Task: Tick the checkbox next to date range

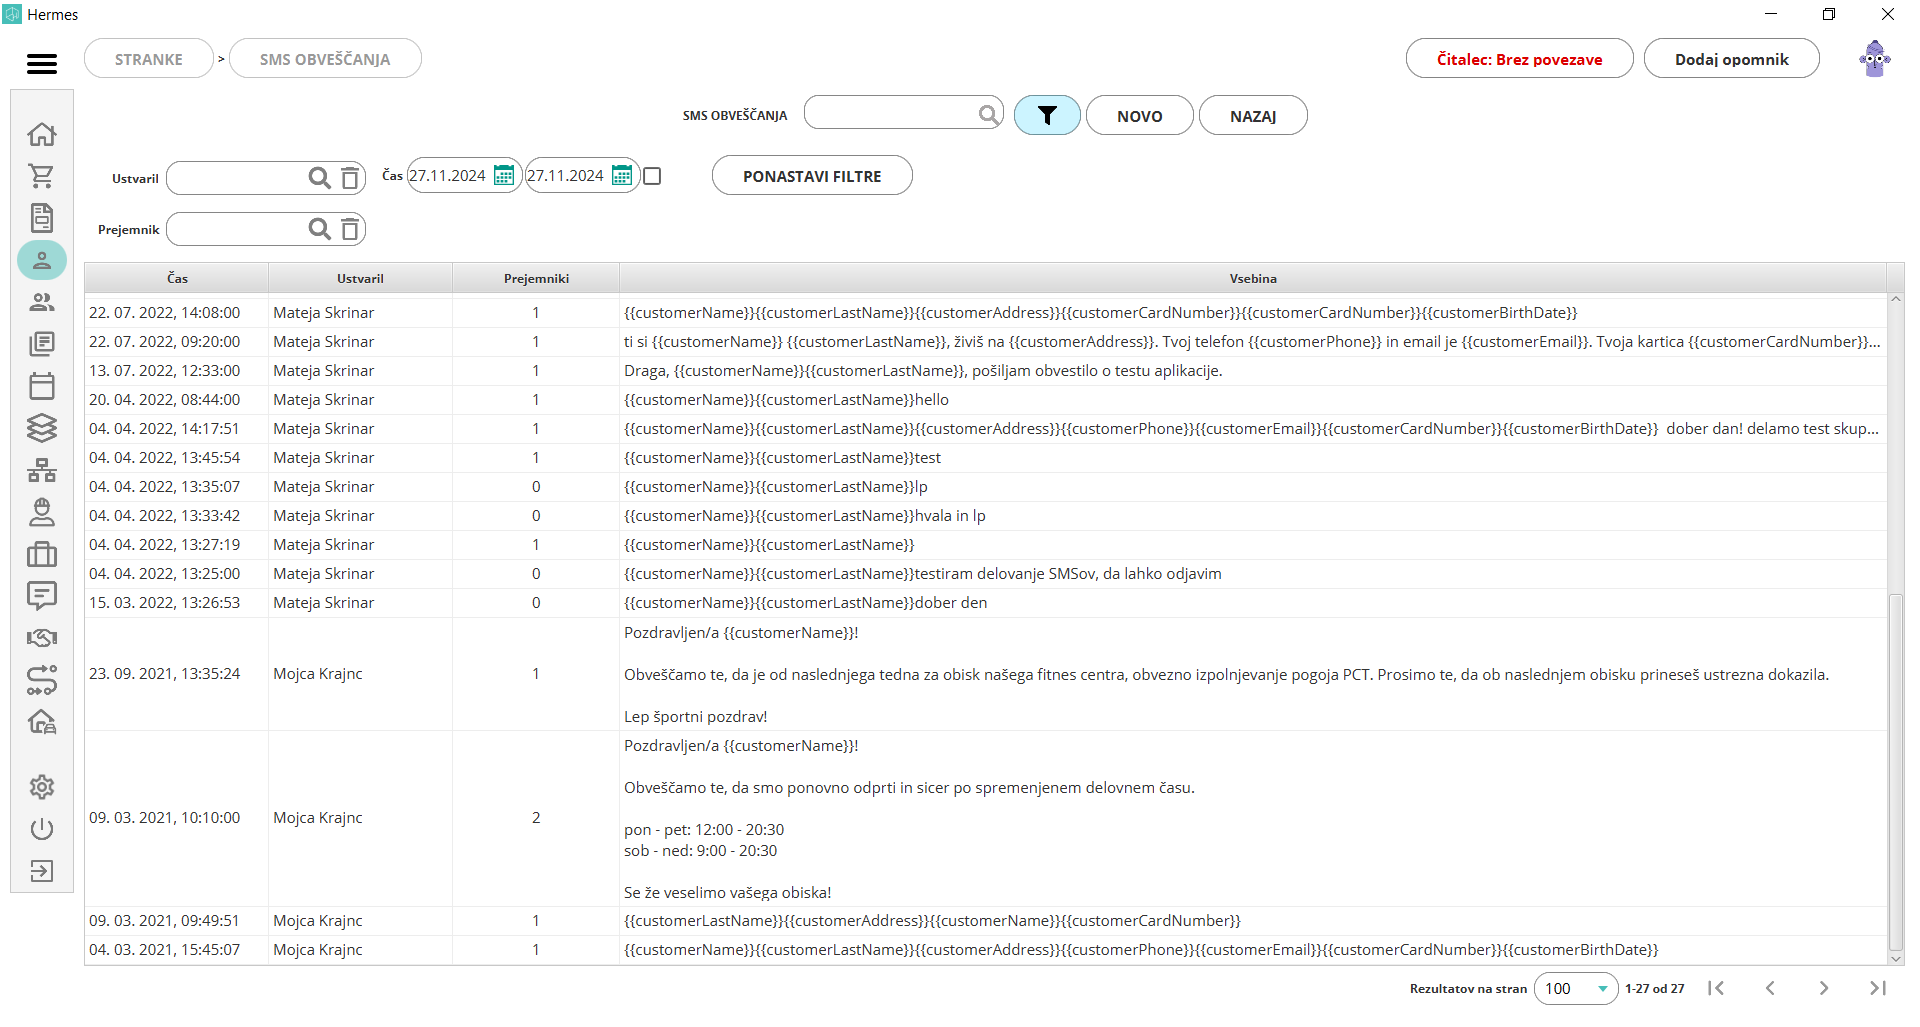Action: (x=652, y=176)
